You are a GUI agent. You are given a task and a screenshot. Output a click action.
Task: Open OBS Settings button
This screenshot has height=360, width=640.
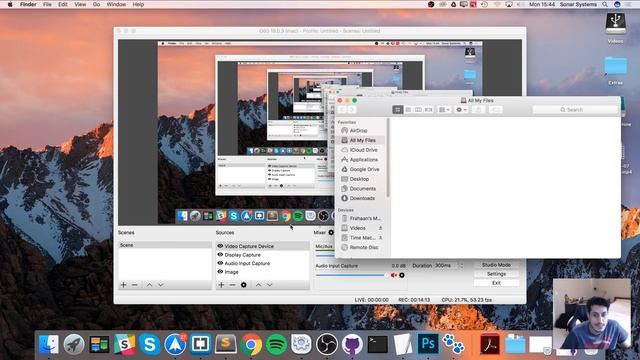(x=496, y=274)
